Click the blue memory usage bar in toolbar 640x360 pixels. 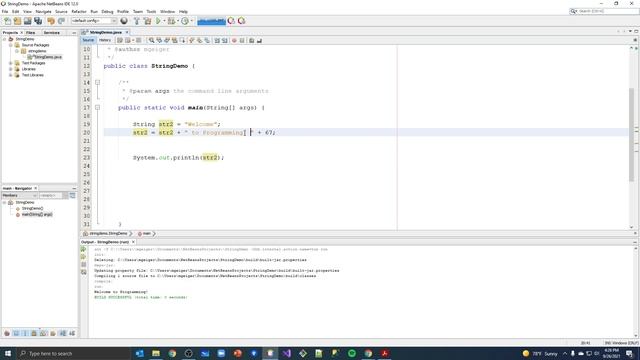click(211, 21)
